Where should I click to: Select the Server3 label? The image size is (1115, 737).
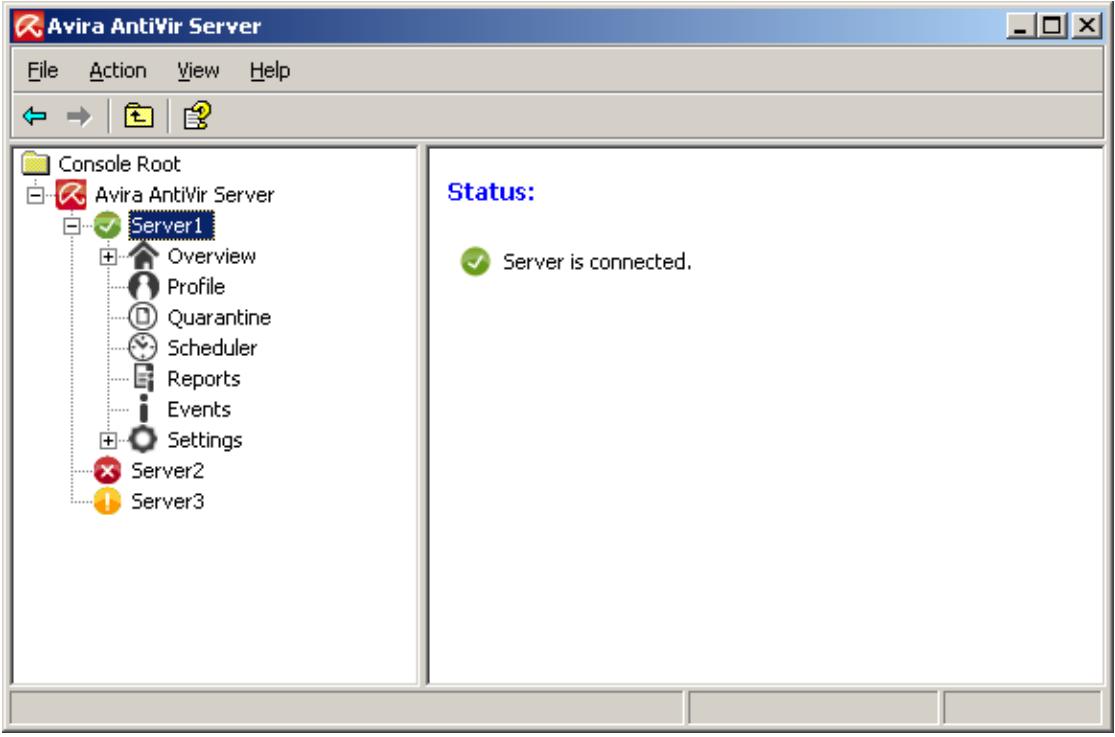168,501
